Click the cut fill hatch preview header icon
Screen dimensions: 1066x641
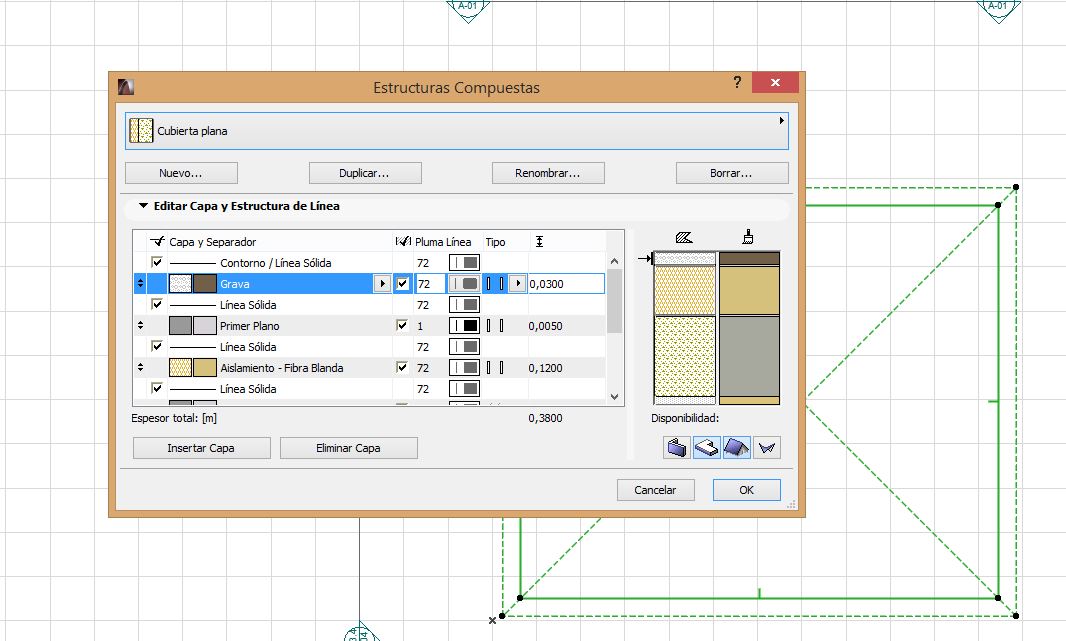684,238
